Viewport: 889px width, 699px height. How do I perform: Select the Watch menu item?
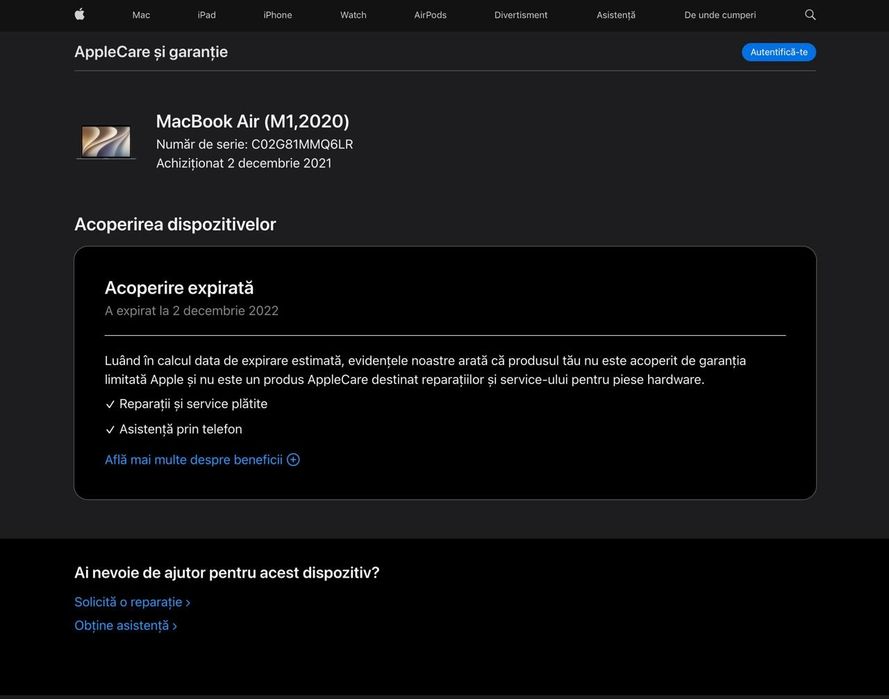(x=353, y=15)
